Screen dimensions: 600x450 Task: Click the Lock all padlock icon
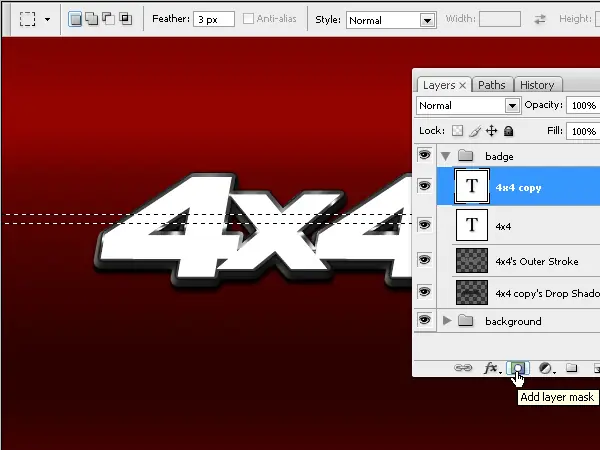(x=509, y=131)
